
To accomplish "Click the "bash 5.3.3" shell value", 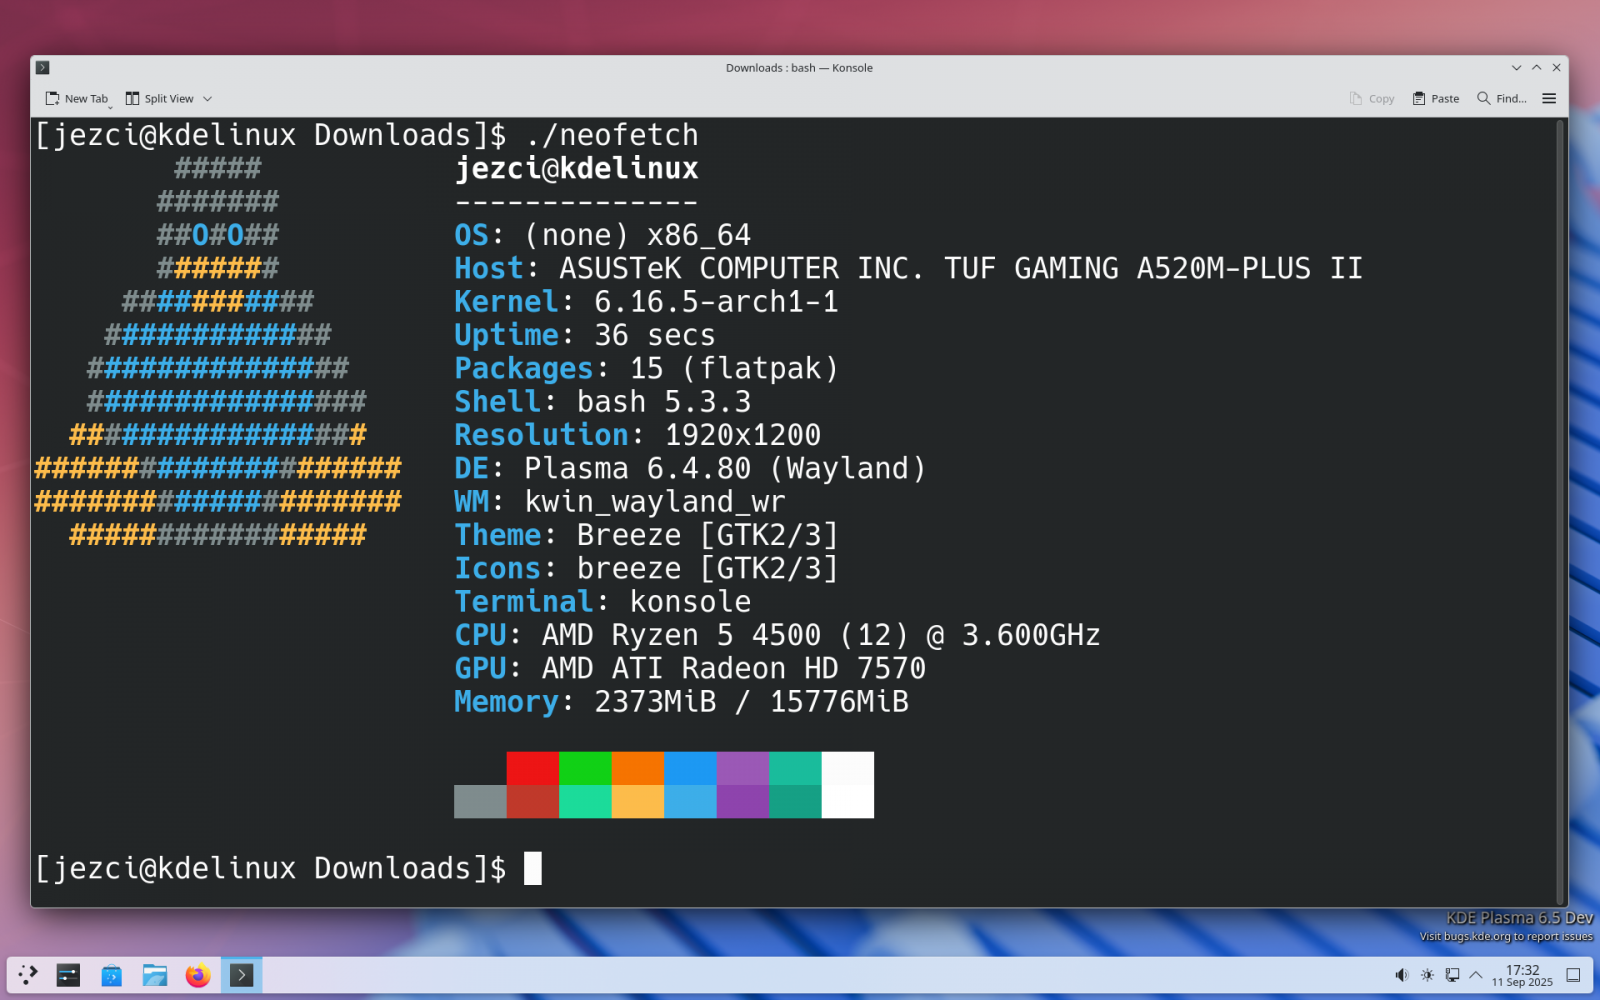I will tap(664, 401).
